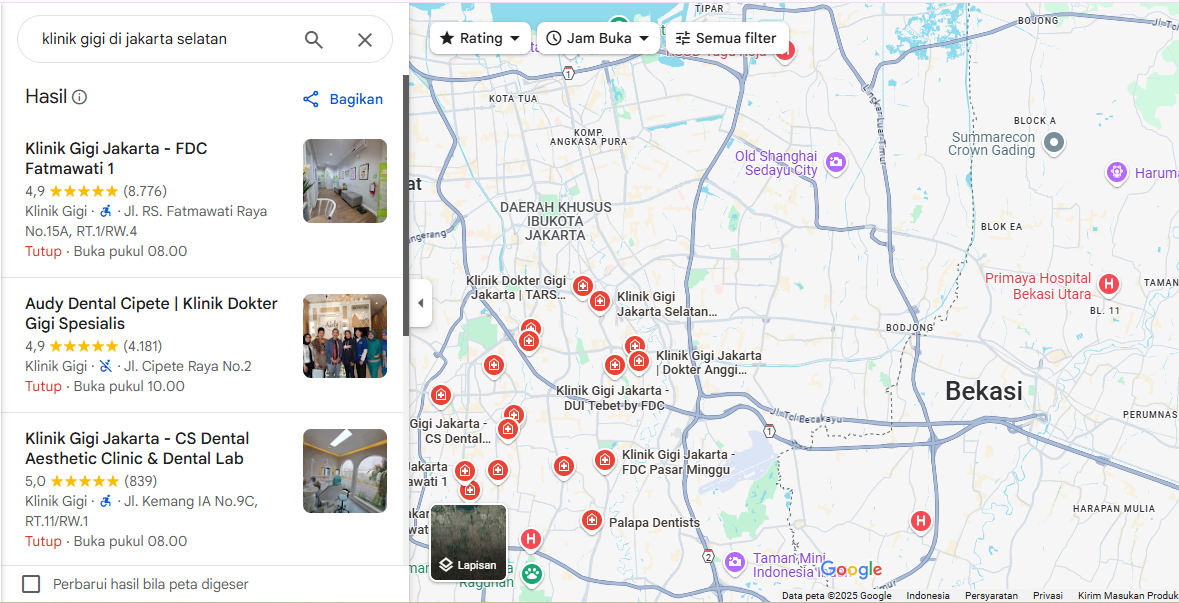The image size is (1179, 603).
Task: Open the Semua filter button
Action: pyautogui.click(x=726, y=38)
